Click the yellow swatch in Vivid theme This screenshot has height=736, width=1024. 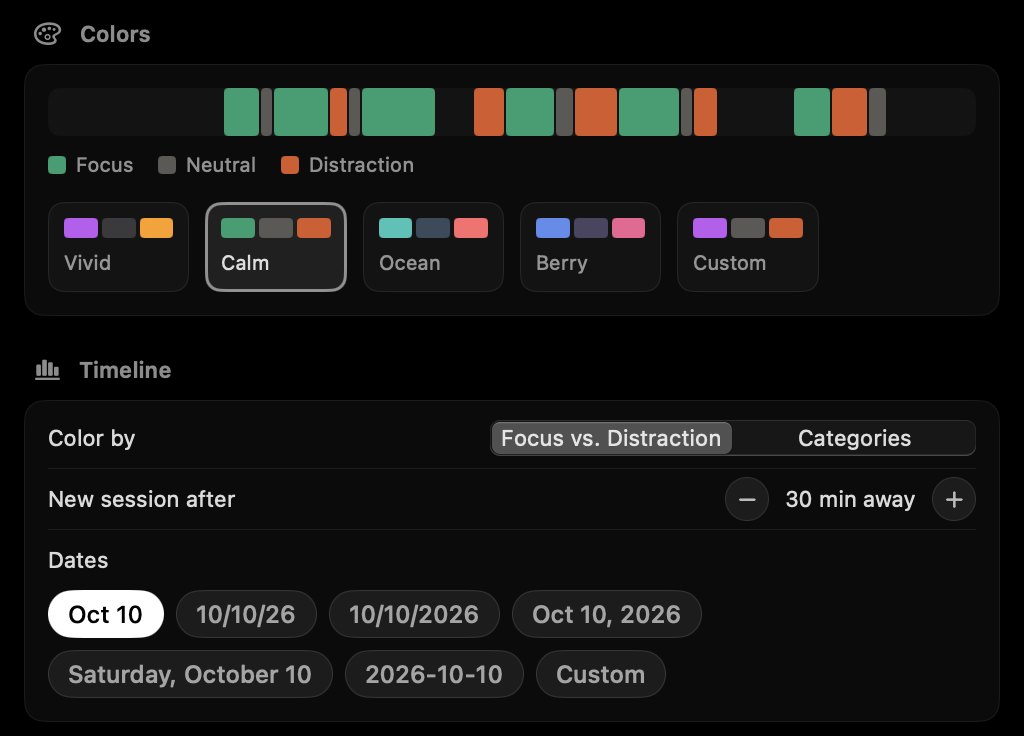[x=157, y=228]
